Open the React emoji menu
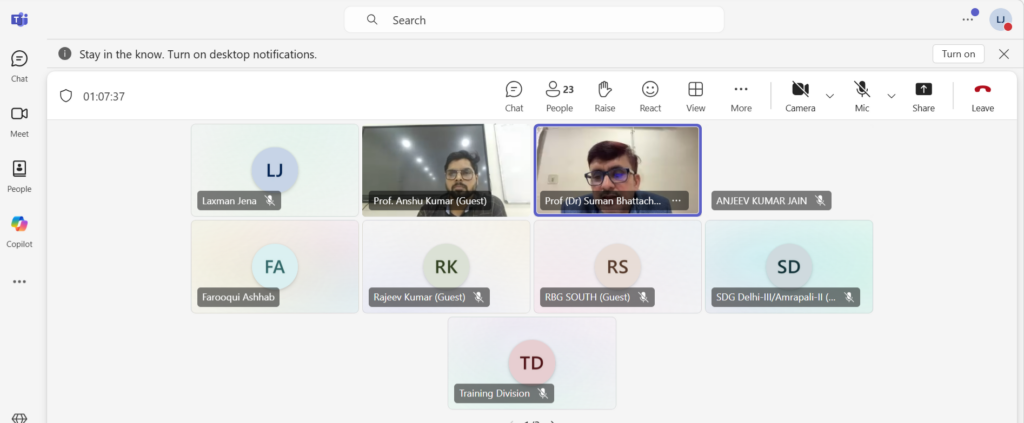Viewport: 1024px width, 423px height. [650, 97]
